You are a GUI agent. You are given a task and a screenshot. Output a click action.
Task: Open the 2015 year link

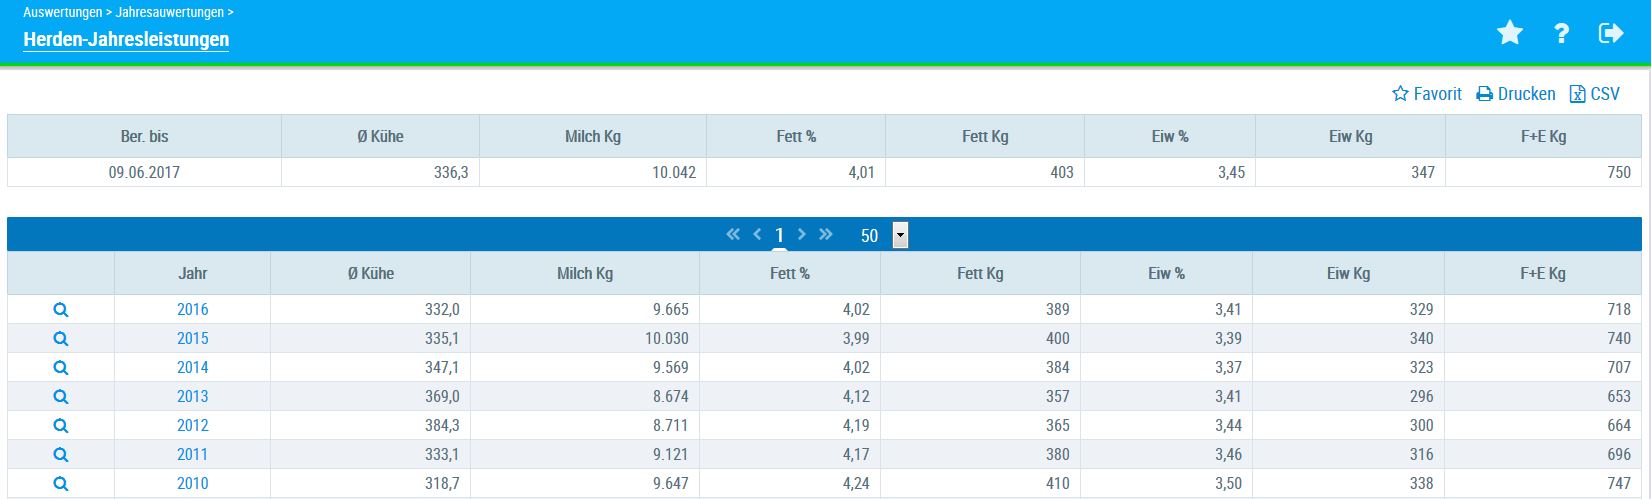(192, 339)
